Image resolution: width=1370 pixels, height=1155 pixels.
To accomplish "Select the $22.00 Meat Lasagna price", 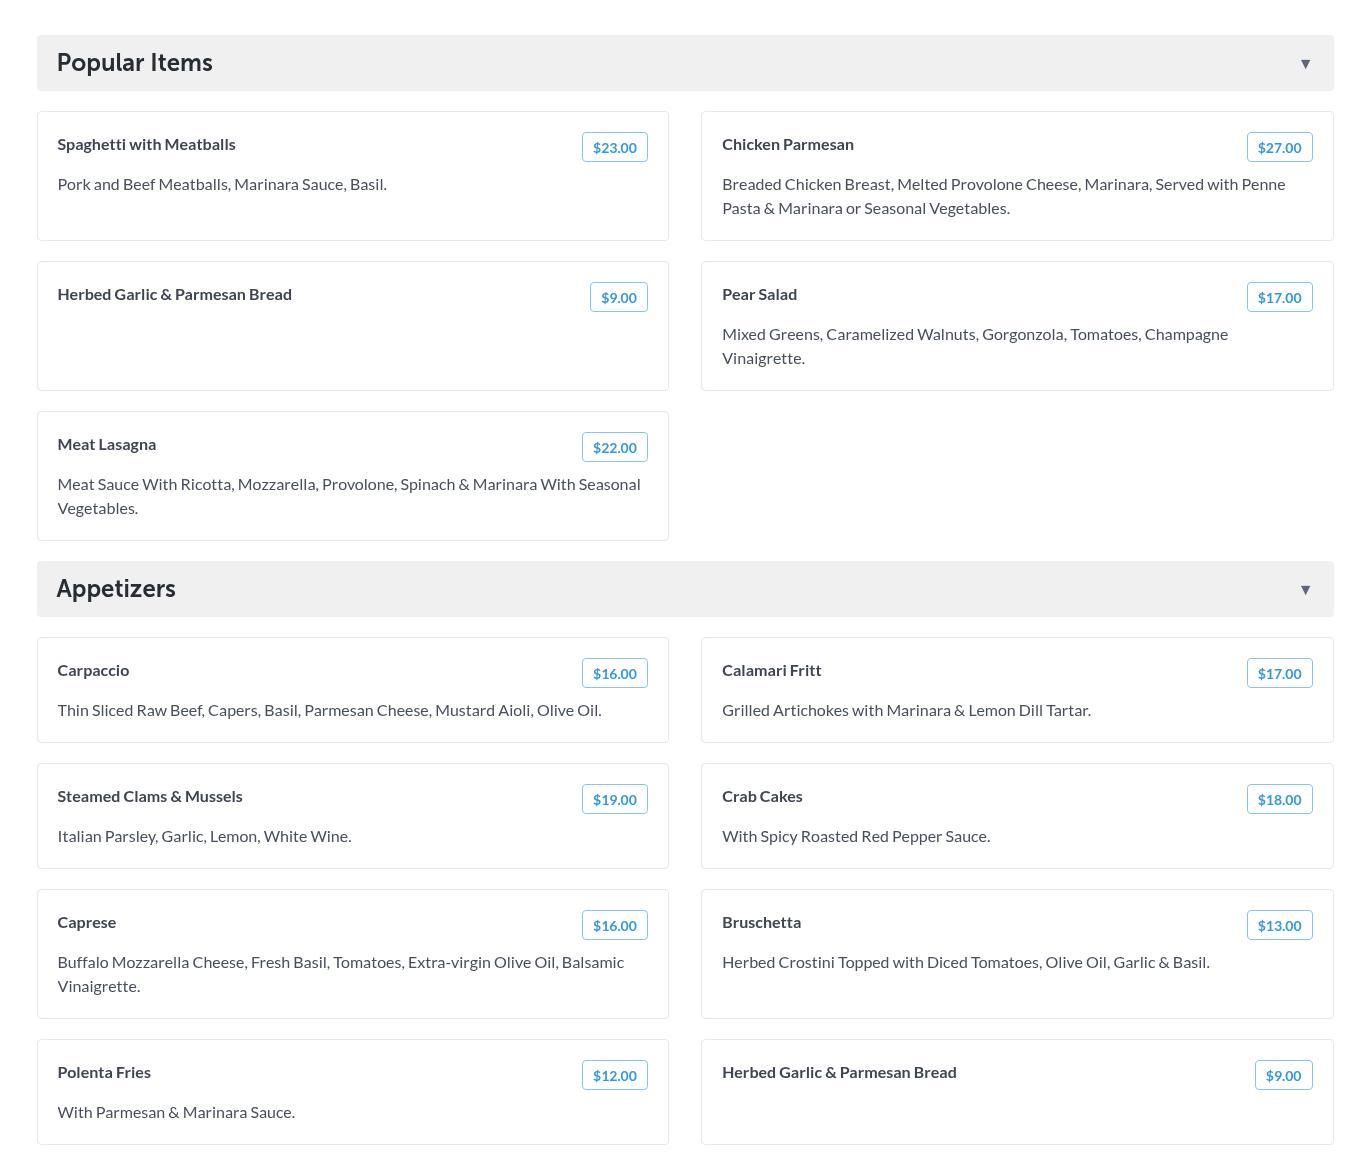I will click(614, 448).
